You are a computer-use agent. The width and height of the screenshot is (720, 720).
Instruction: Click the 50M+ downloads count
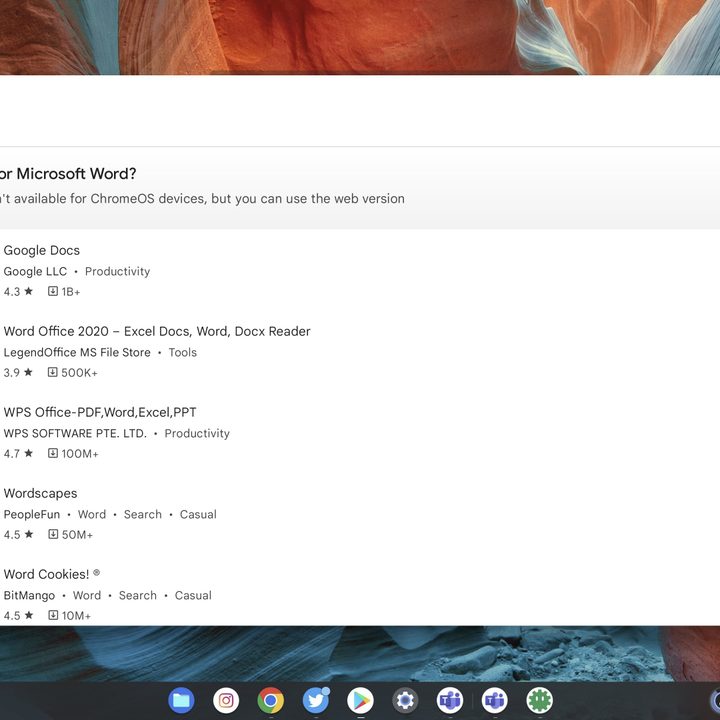pyautogui.click(x=77, y=534)
